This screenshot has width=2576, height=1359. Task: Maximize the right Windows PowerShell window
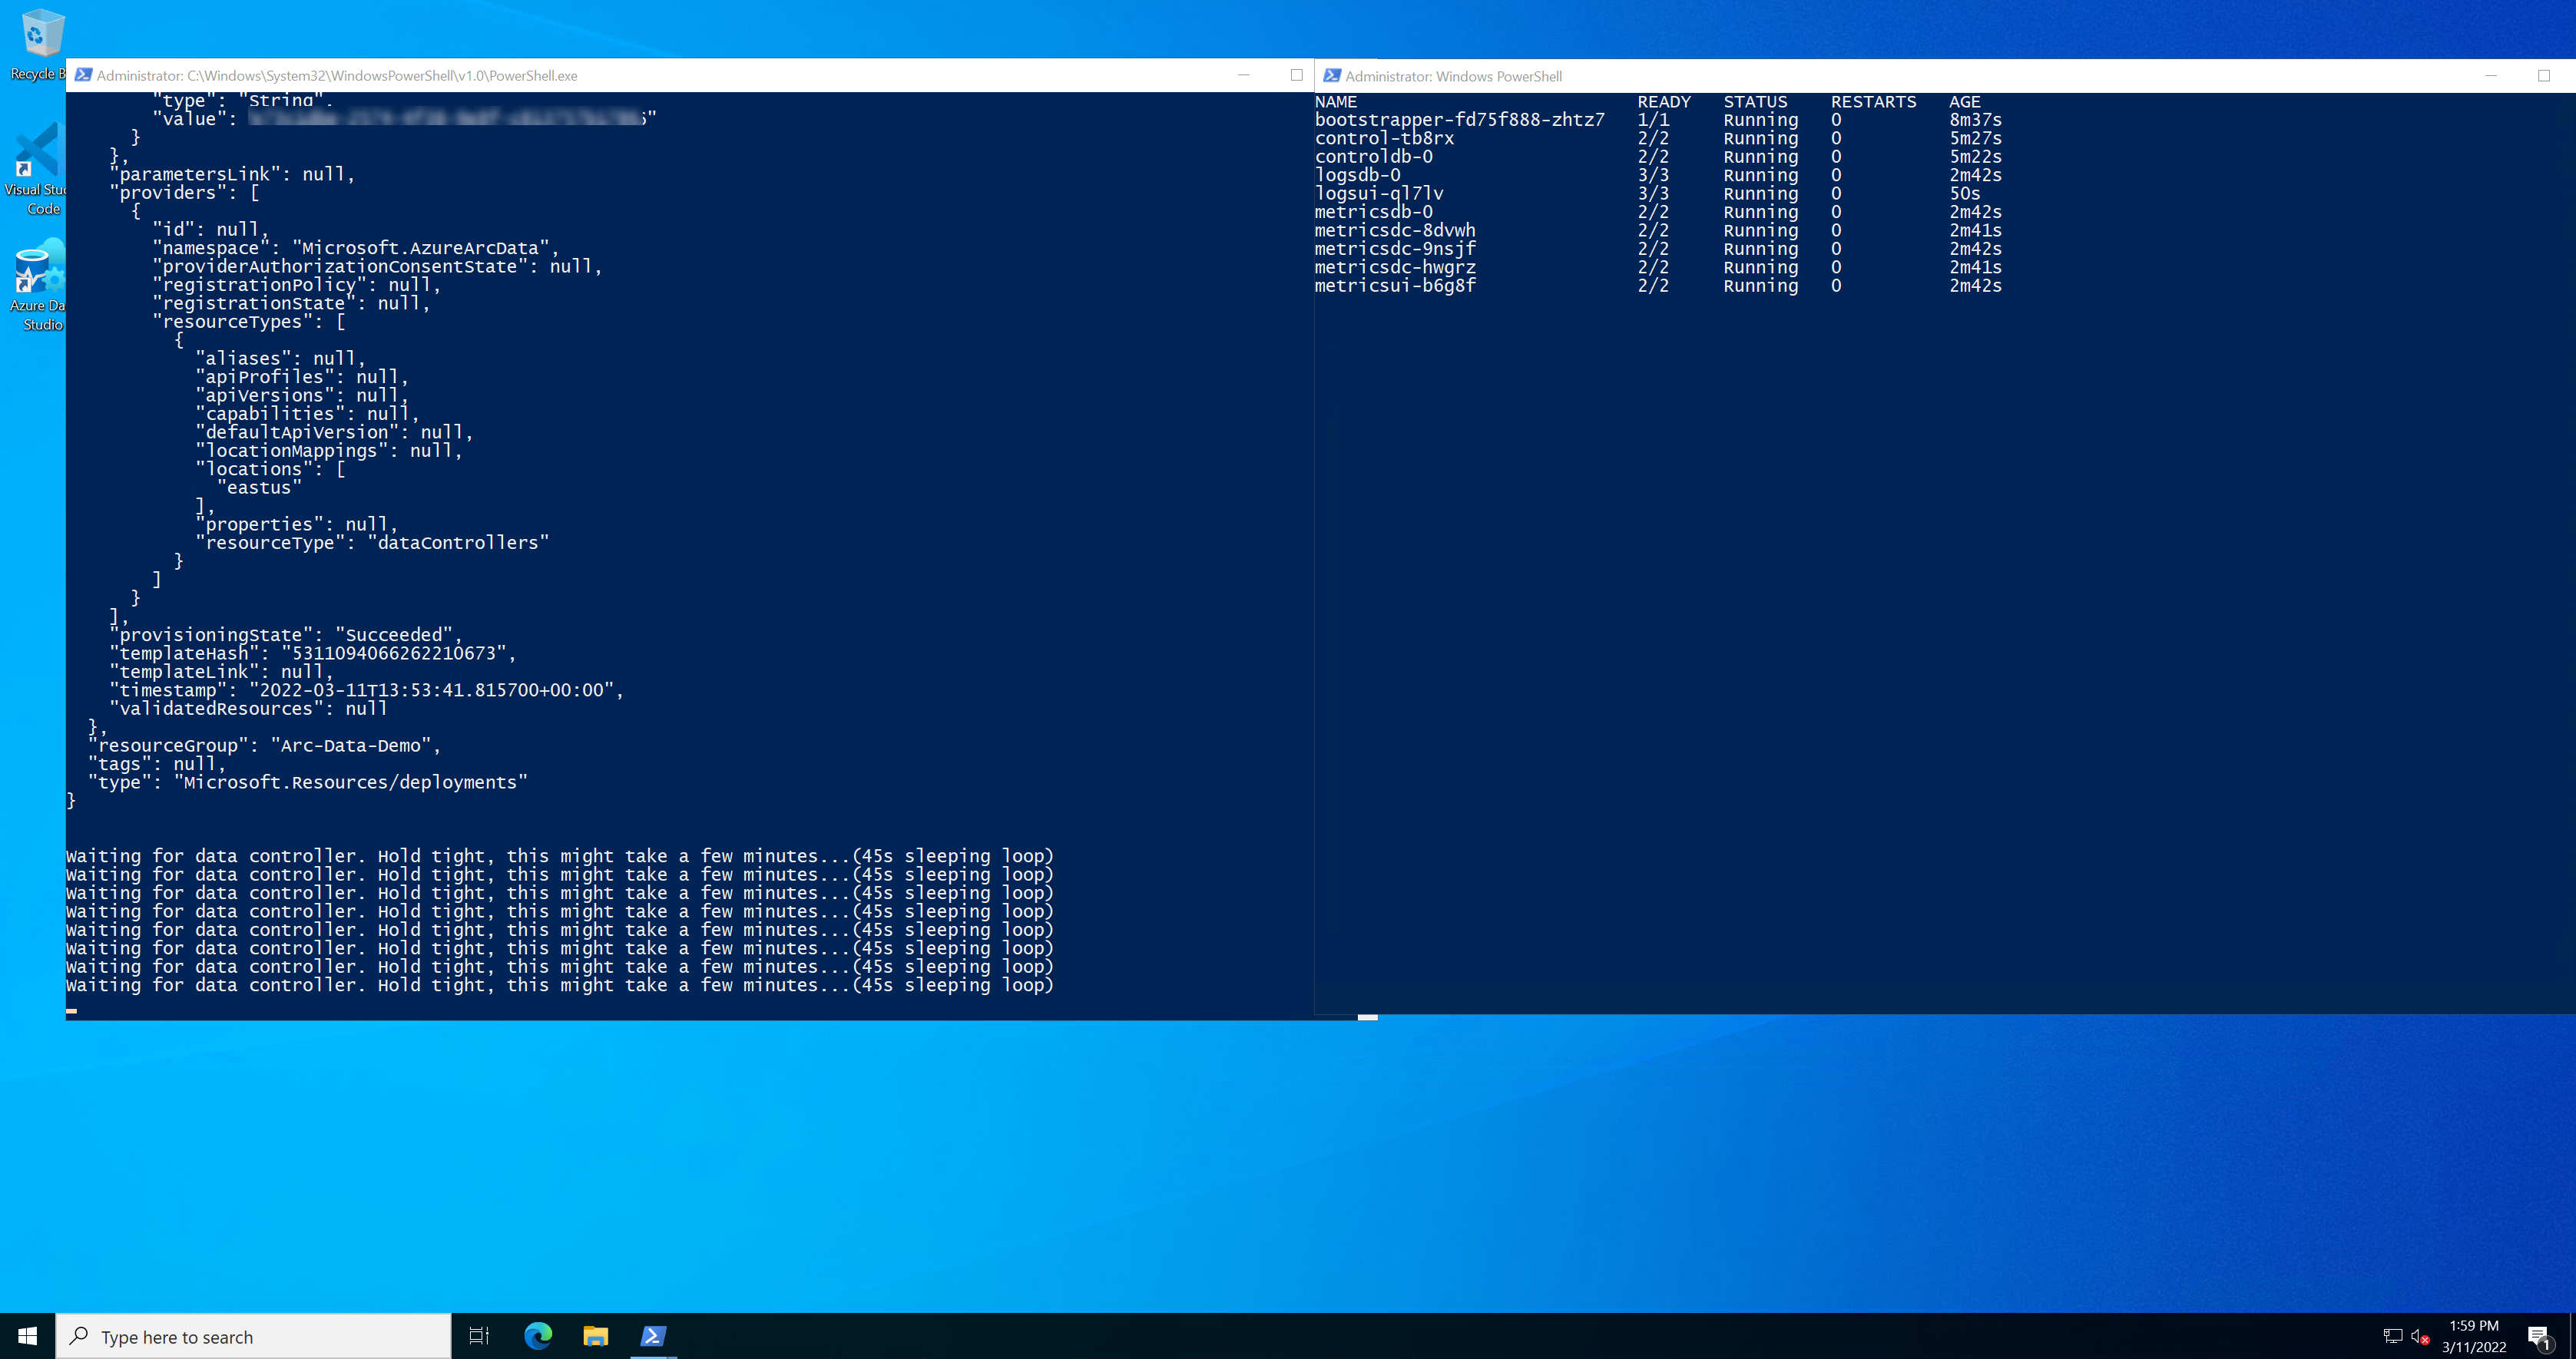click(2544, 76)
